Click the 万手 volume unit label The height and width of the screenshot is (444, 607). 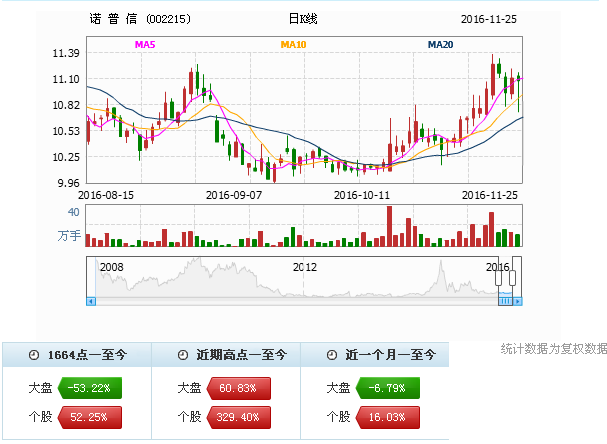point(69,235)
